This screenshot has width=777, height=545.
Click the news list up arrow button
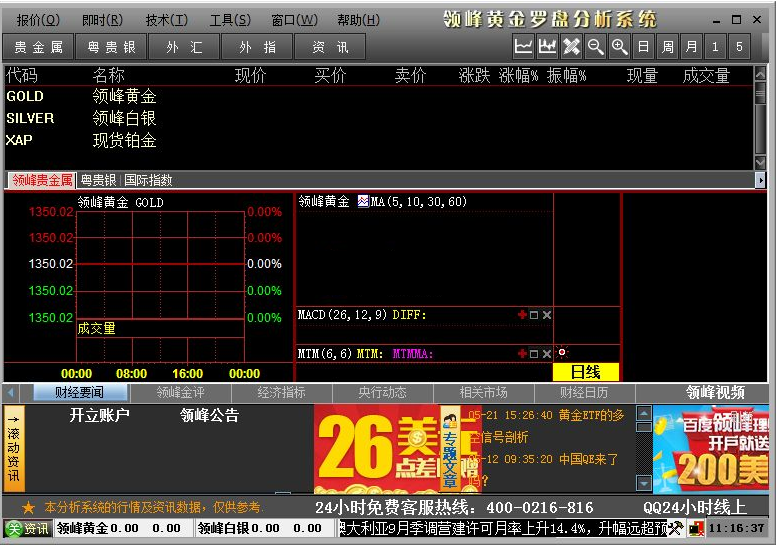644,413
